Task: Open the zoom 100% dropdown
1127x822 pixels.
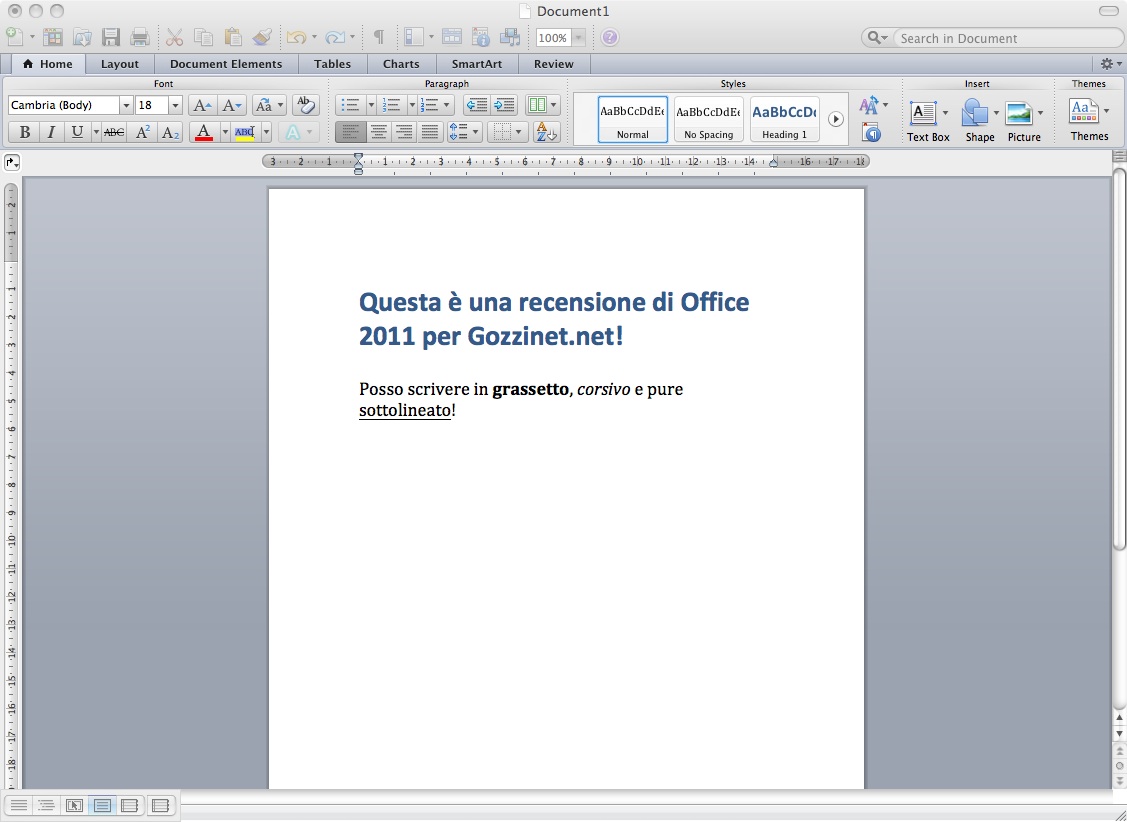Action: (579, 37)
